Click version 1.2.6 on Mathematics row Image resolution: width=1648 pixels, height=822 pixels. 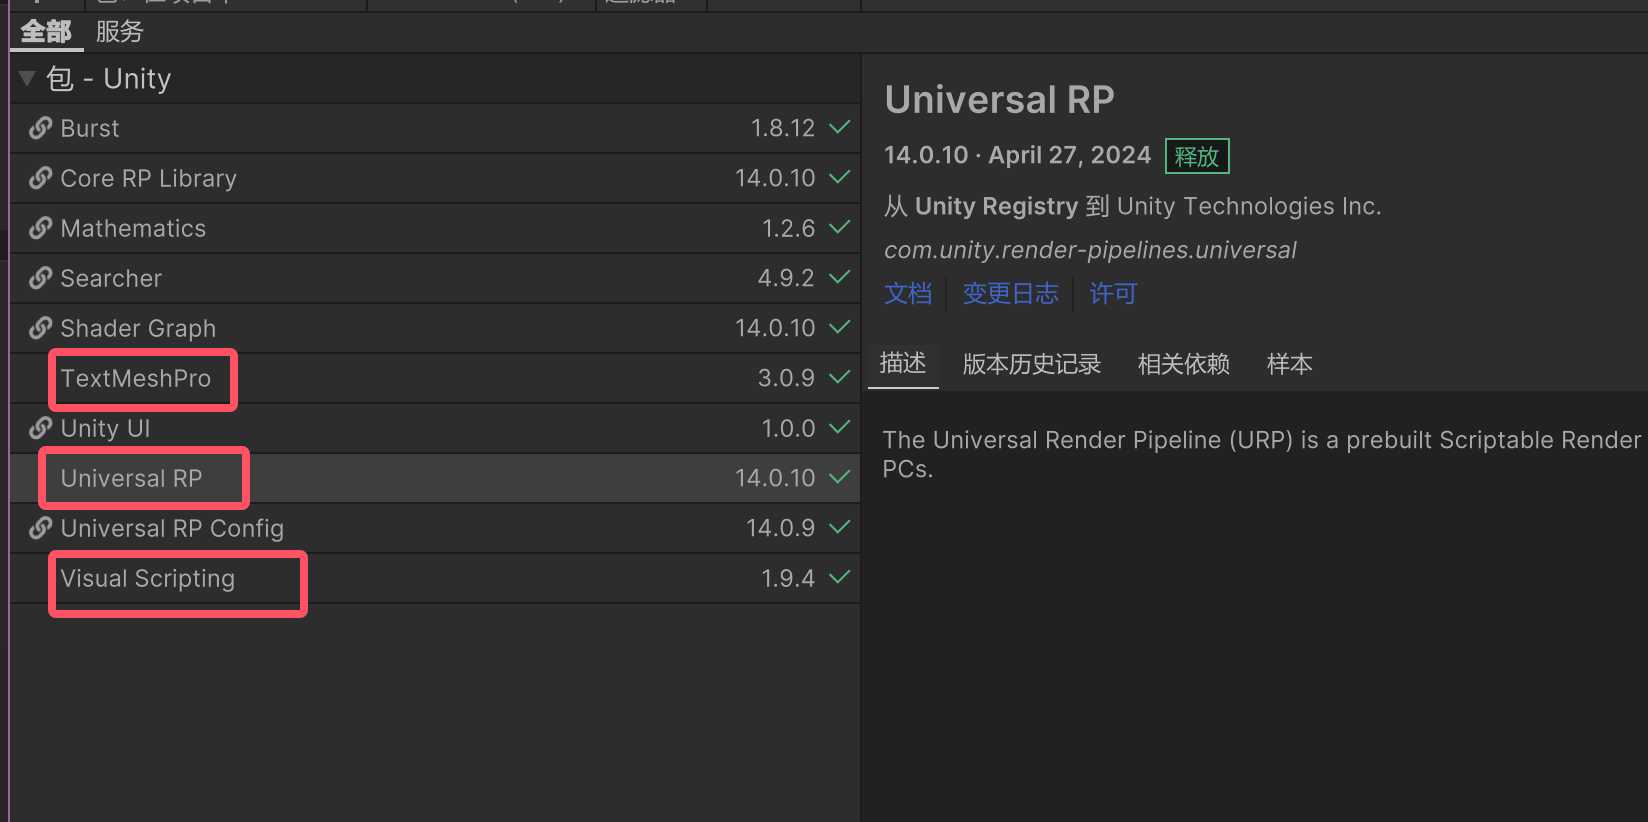pyautogui.click(x=788, y=228)
